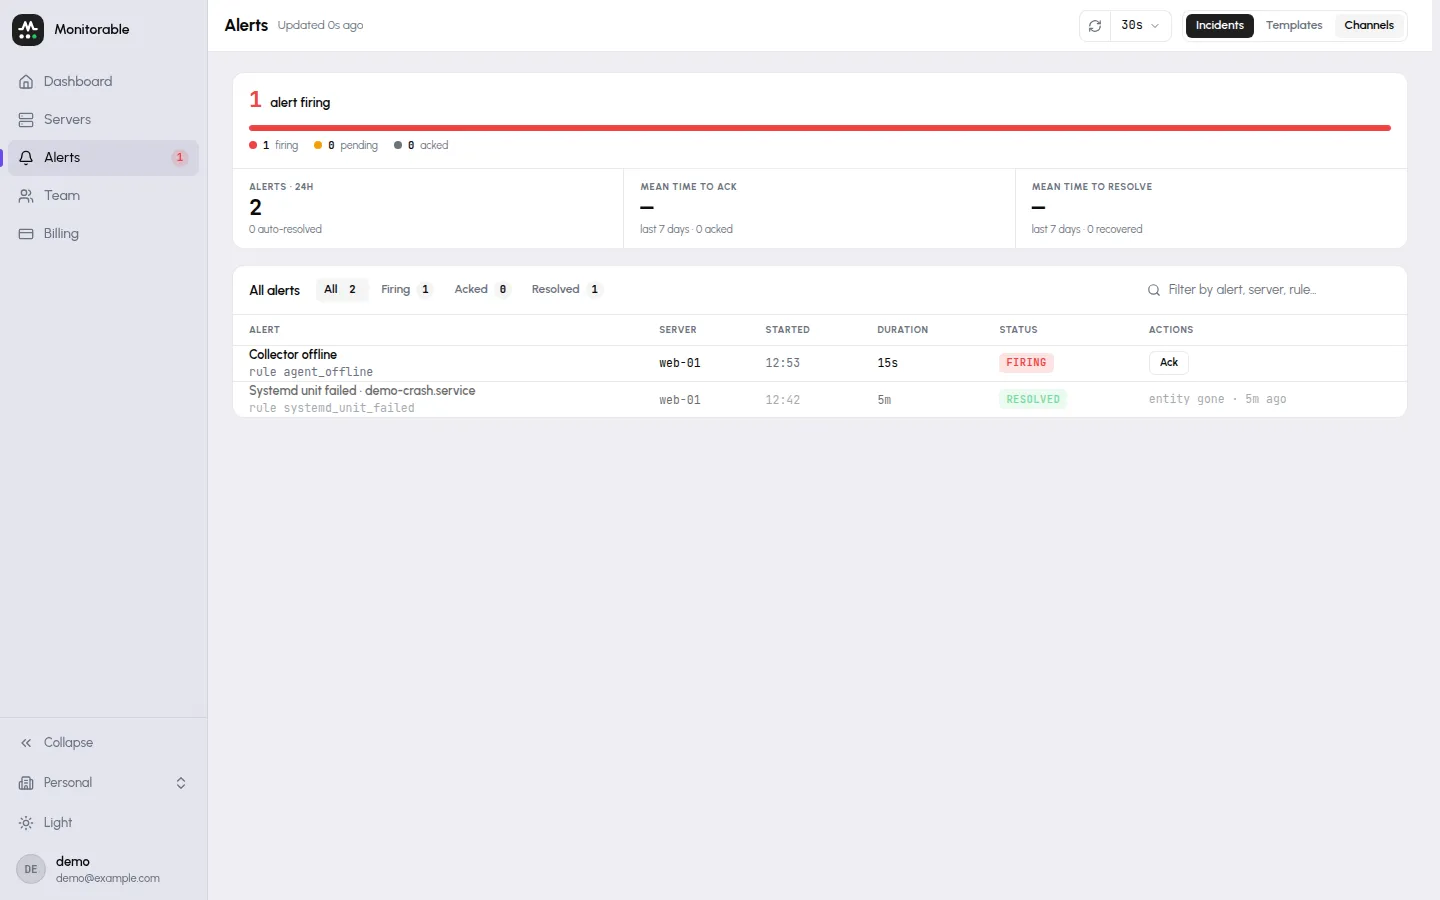This screenshot has height=900, width=1440.
Task: Expand the Personal workspace switcher
Action: [x=103, y=783]
